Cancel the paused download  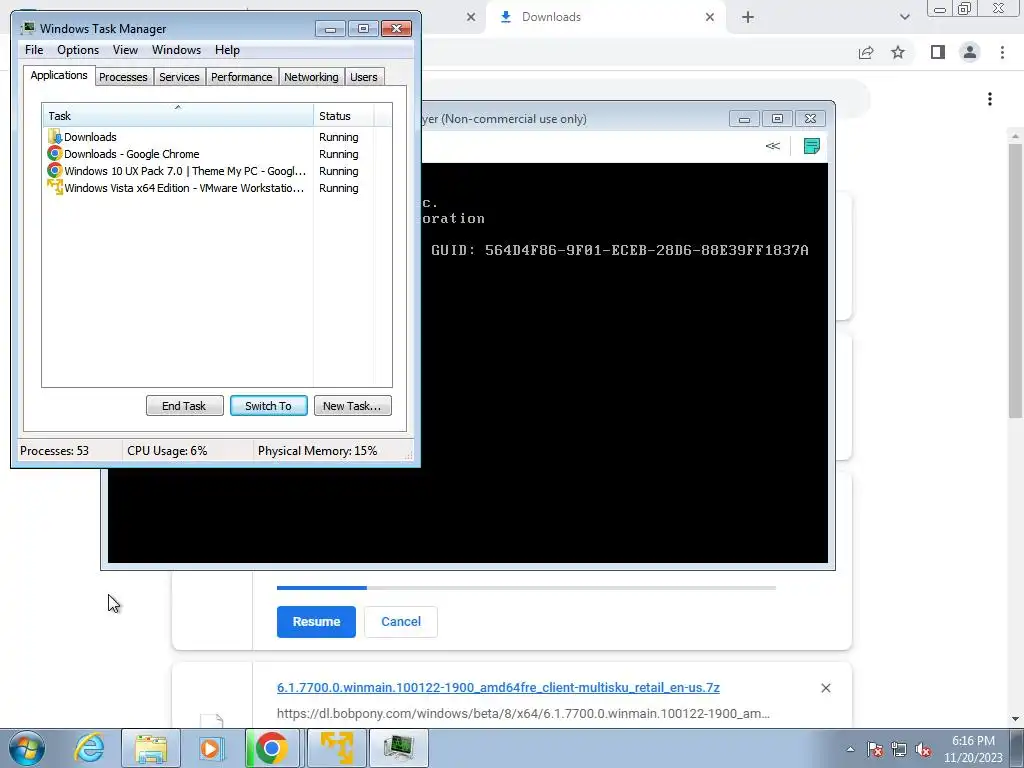[x=401, y=622]
